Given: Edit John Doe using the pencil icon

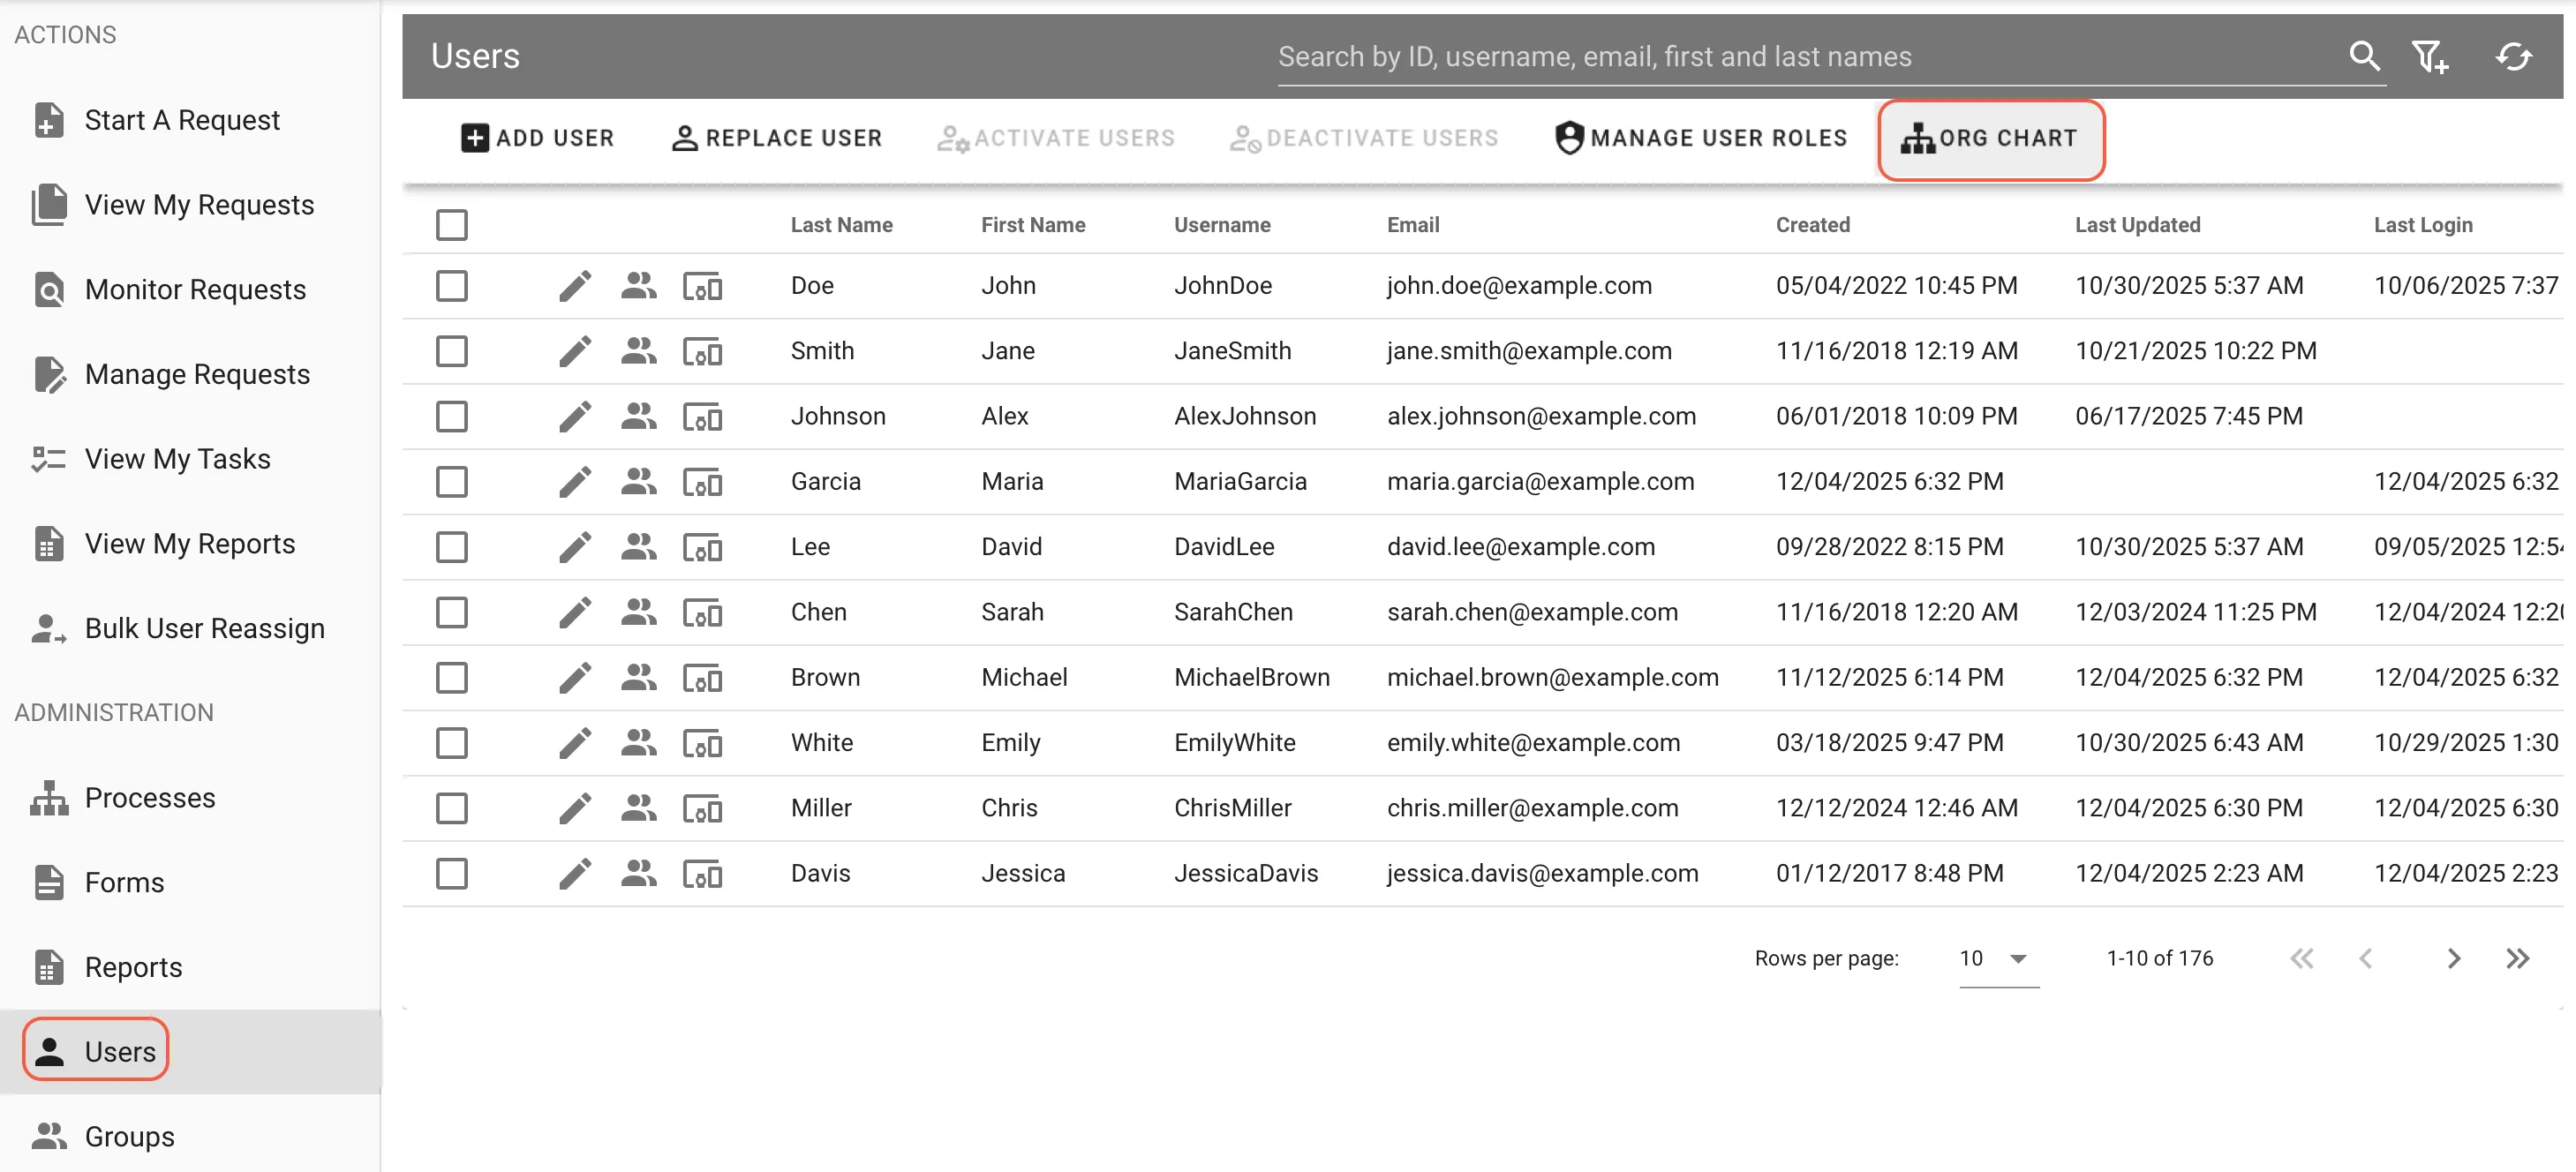Looking at the screenshot, I should point(574,286).
